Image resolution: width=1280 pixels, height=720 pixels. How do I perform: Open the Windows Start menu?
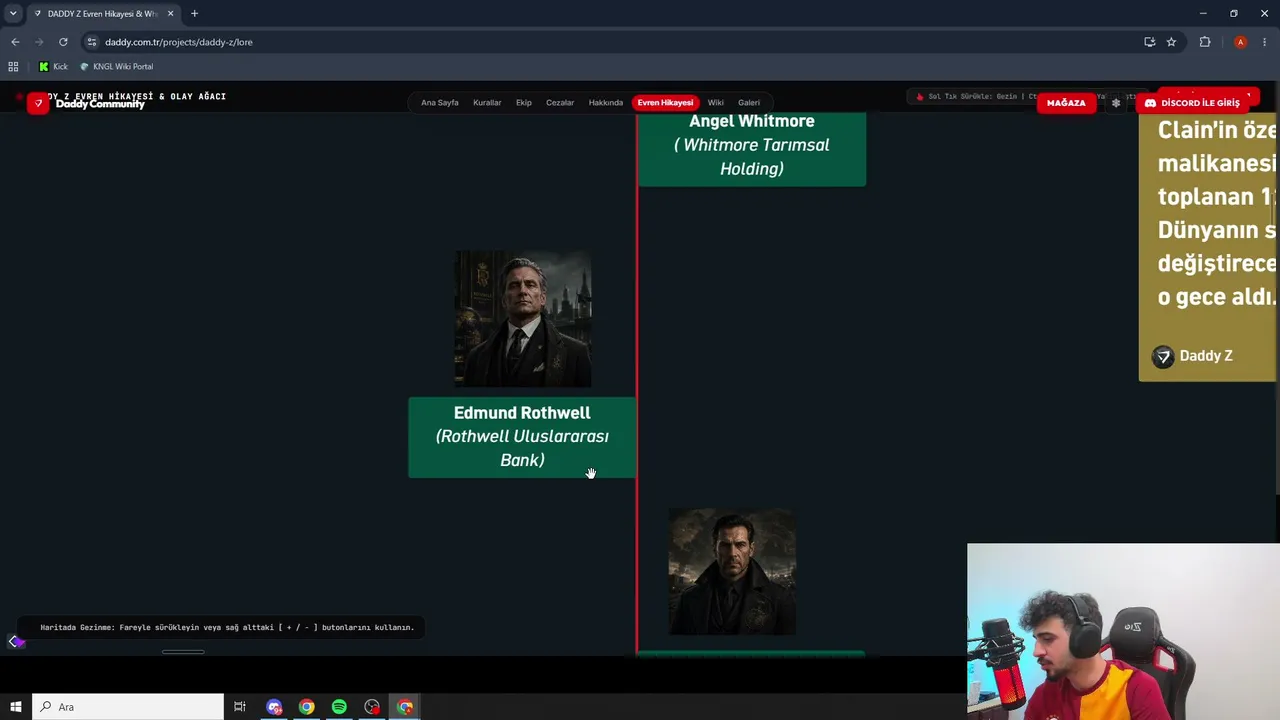point(15,707)
